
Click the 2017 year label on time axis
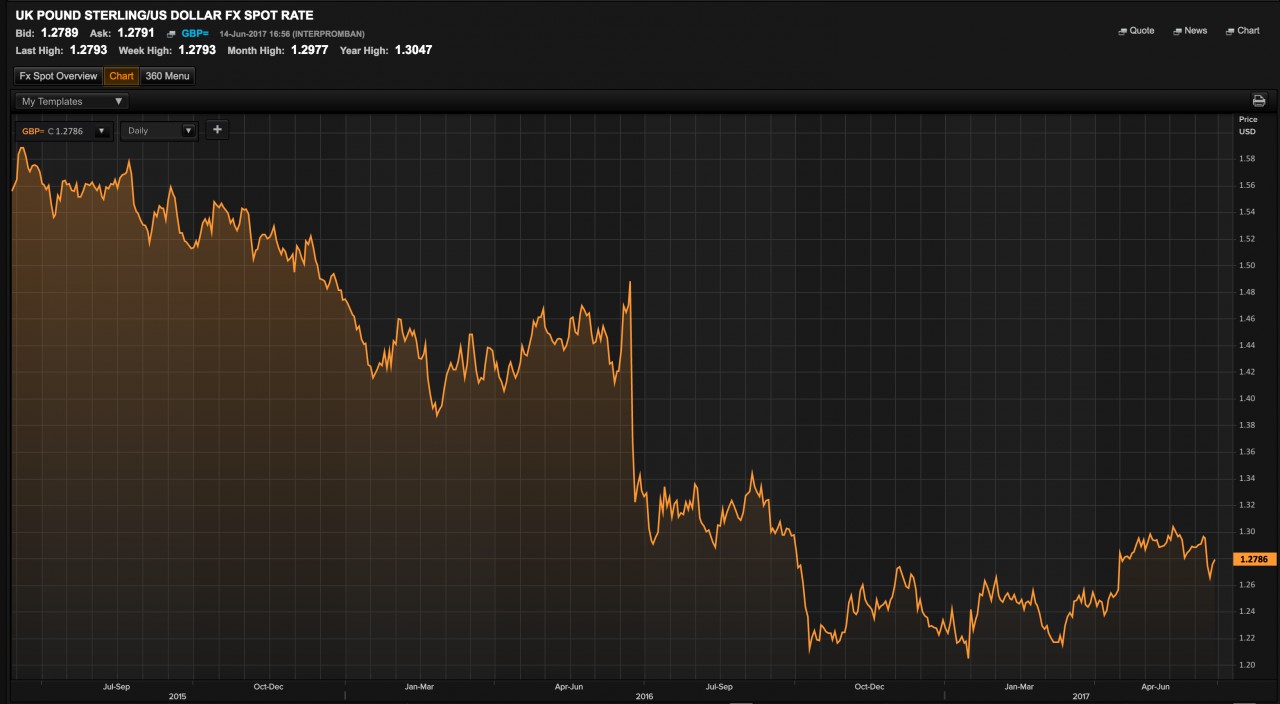[x=1081, y=696]
